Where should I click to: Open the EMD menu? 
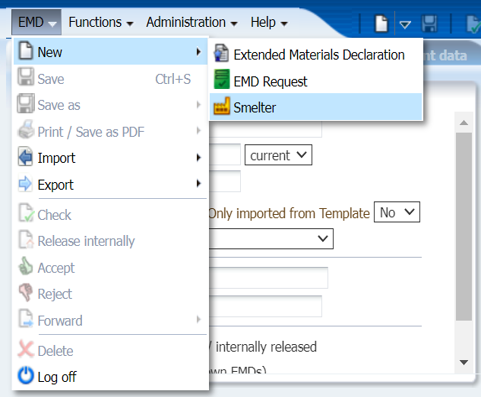tap(36, 22)
